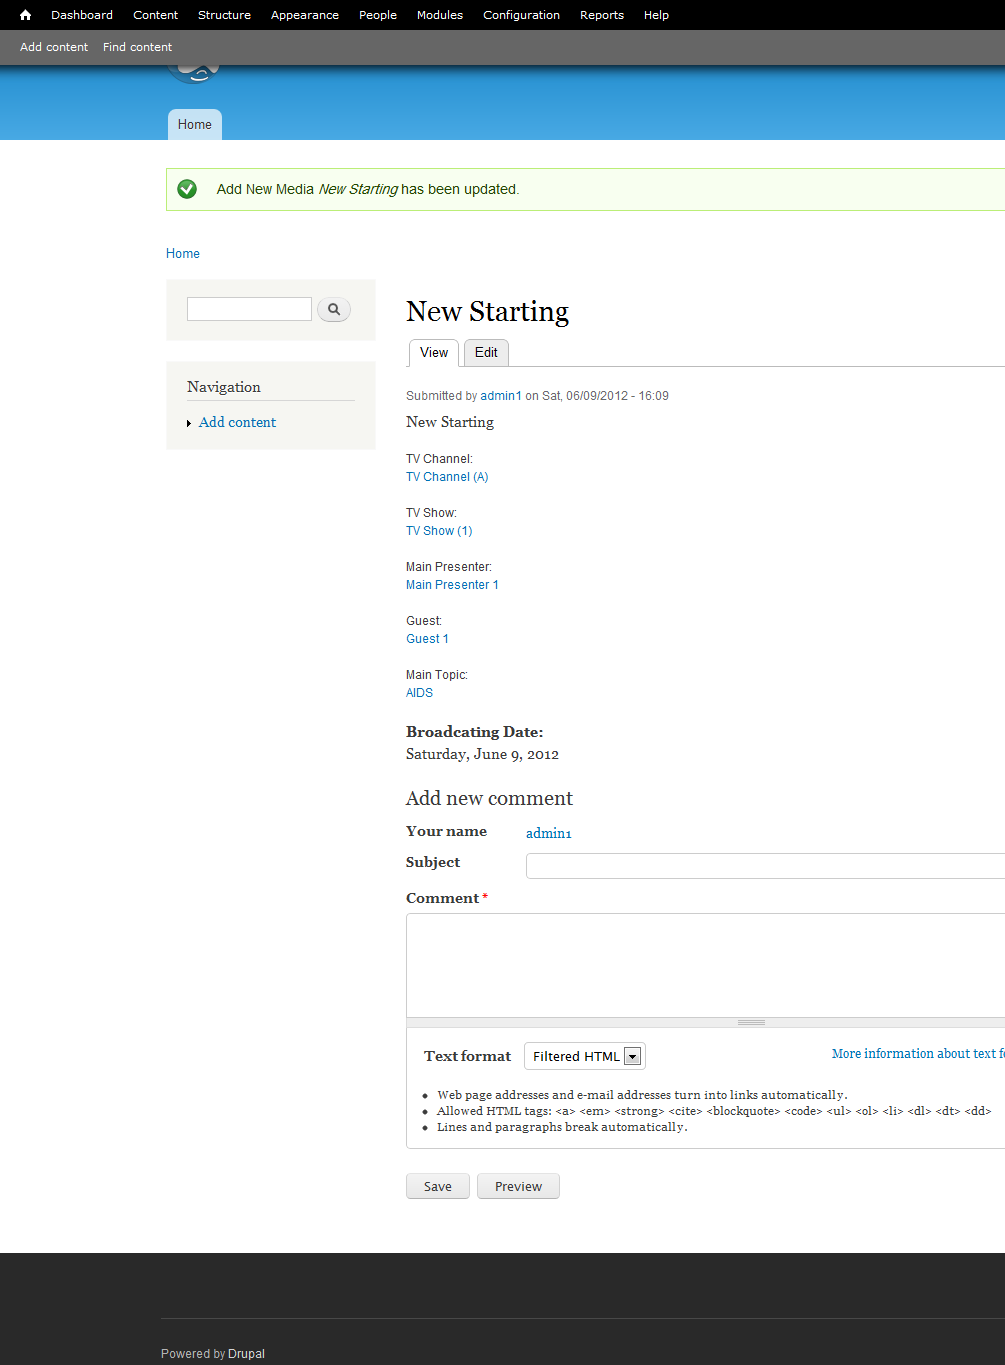Follow the Main Presenter 1 link
The image size is (1005, 1365).
tap(452, 585)
